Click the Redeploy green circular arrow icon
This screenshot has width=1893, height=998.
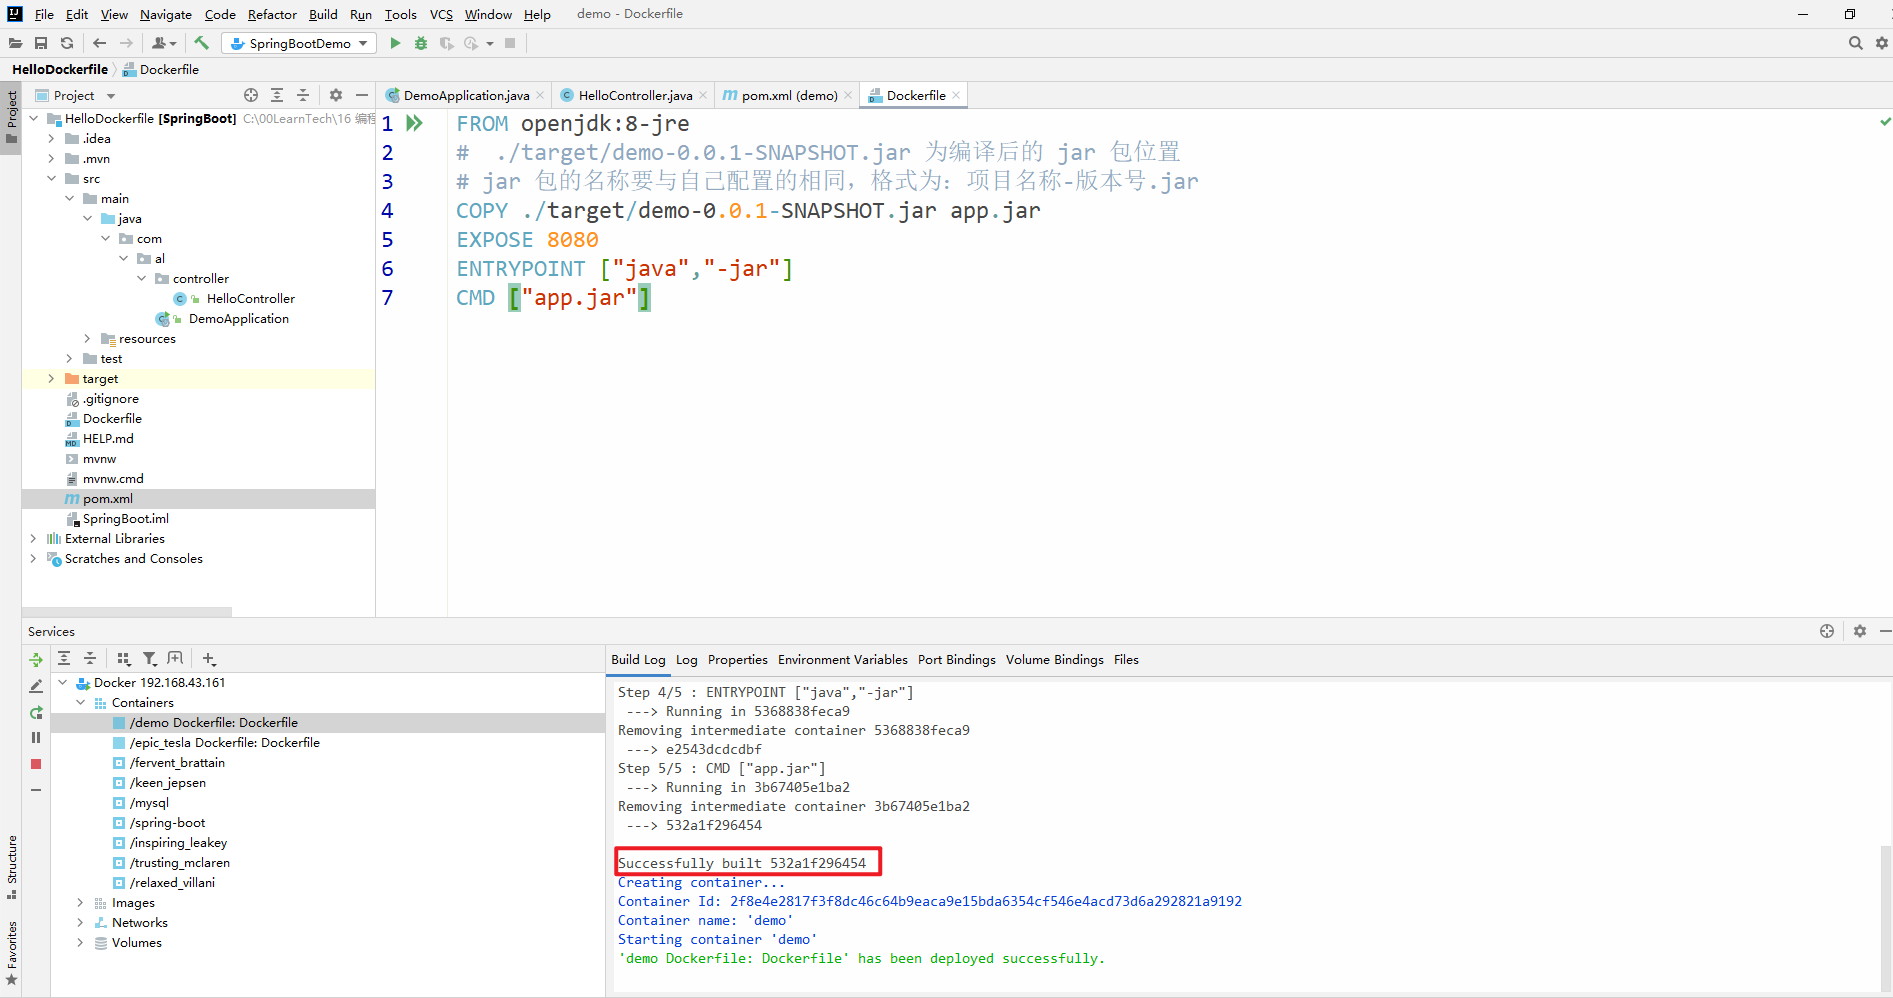pos(36,712)
